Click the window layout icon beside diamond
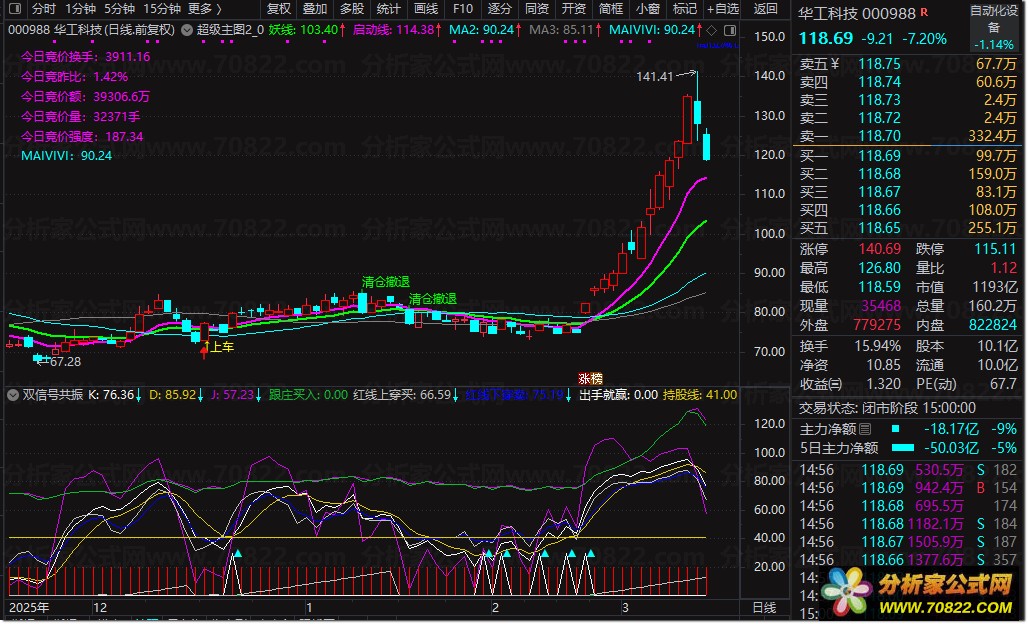Image resolution: width=1029 pixels, height=624 pixels. click(x=729, y=30)
